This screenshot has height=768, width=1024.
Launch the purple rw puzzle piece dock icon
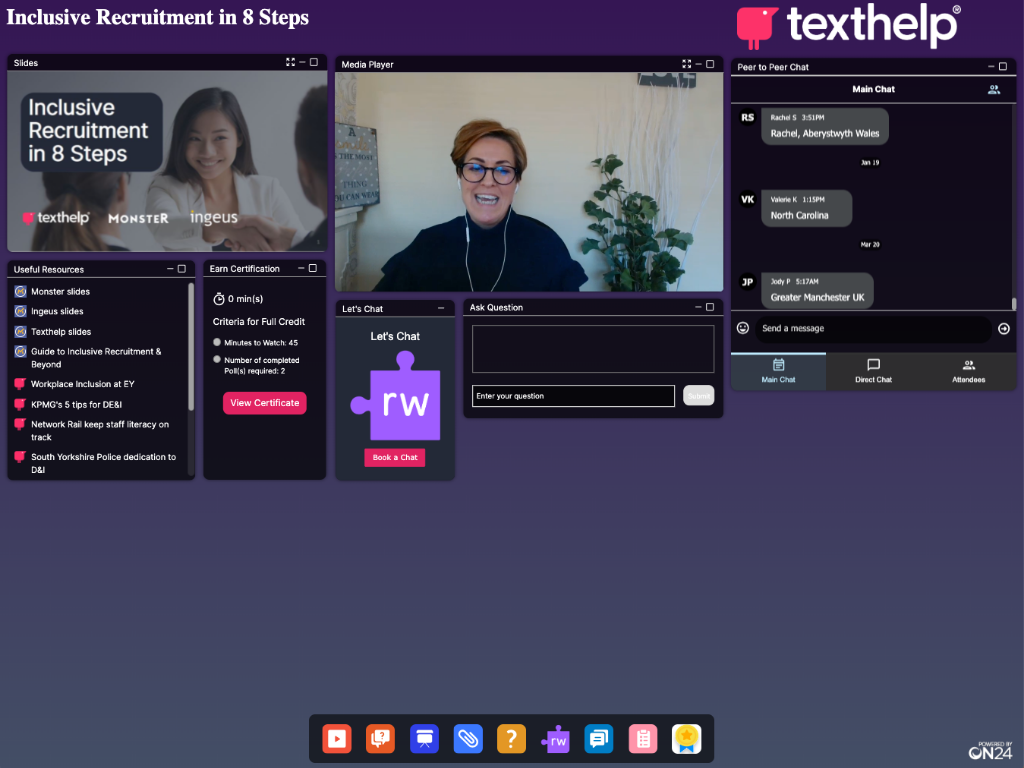tap(555, 738)
